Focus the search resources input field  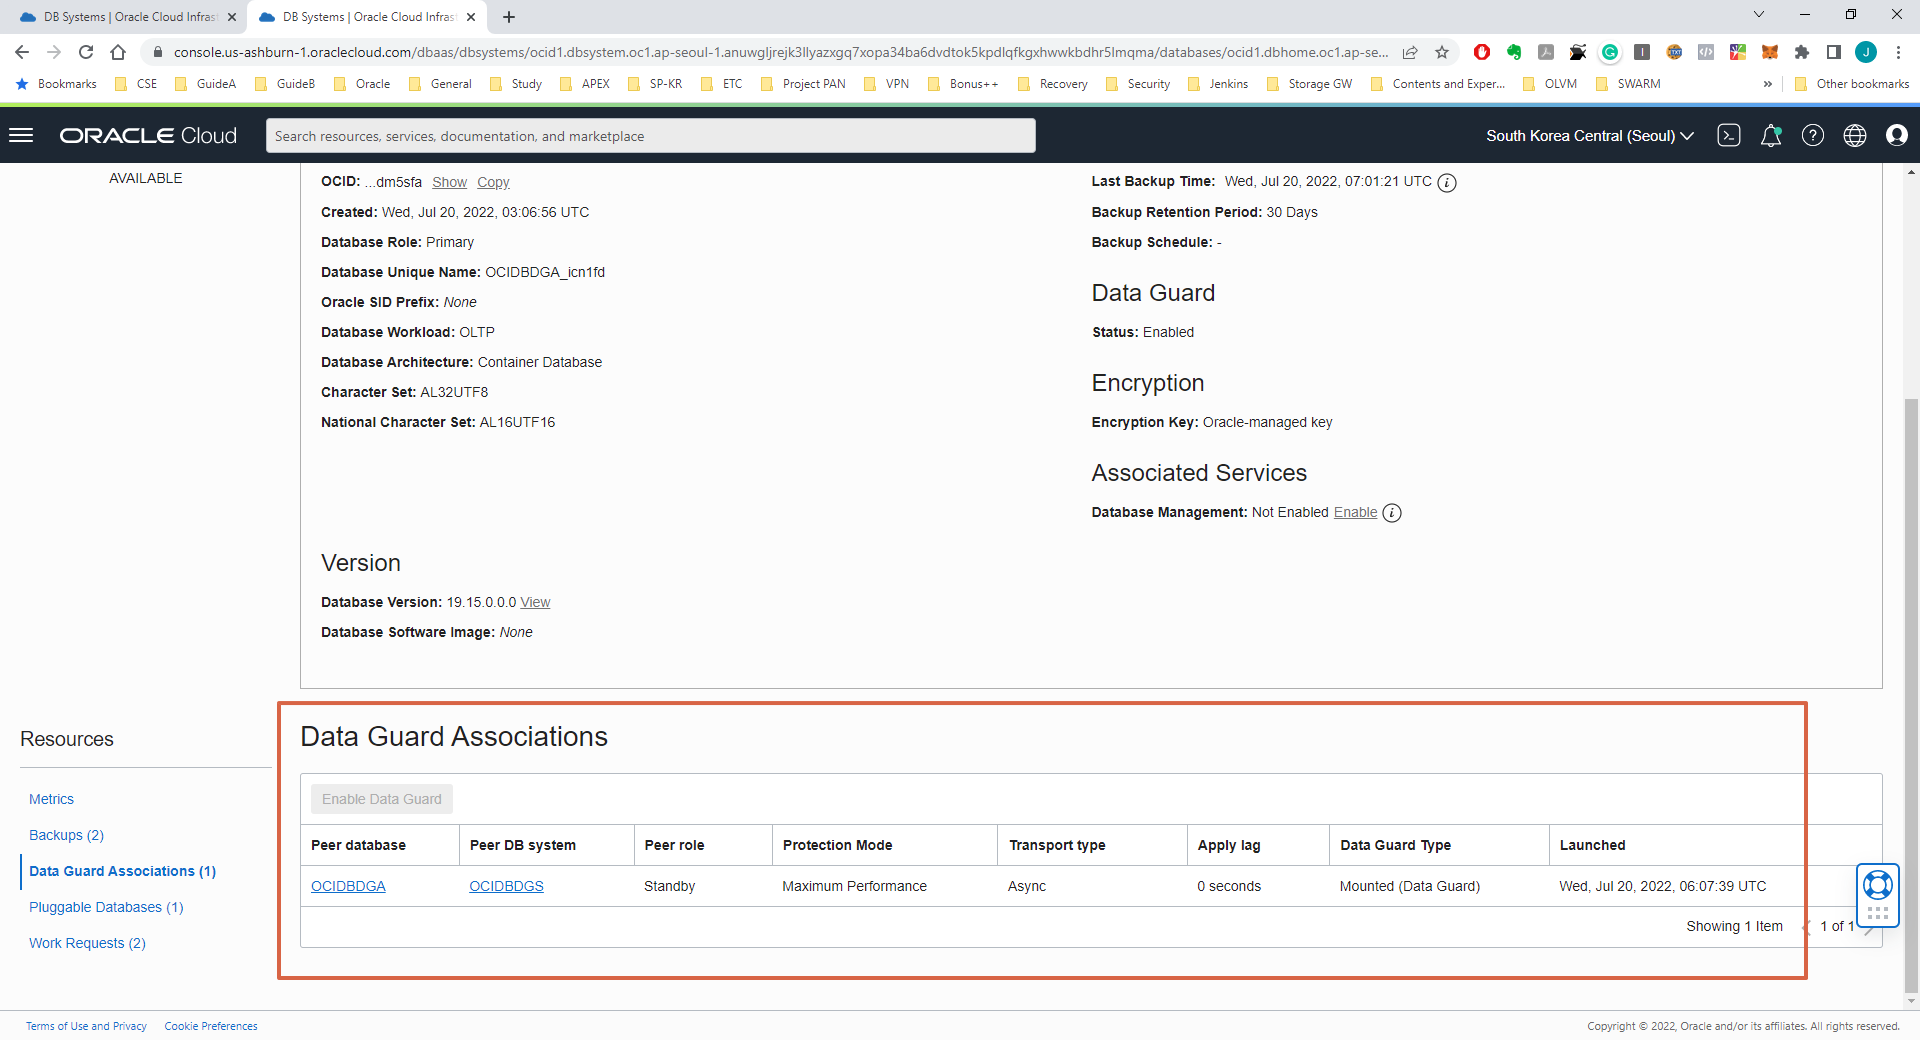click(x=651, y=136)
